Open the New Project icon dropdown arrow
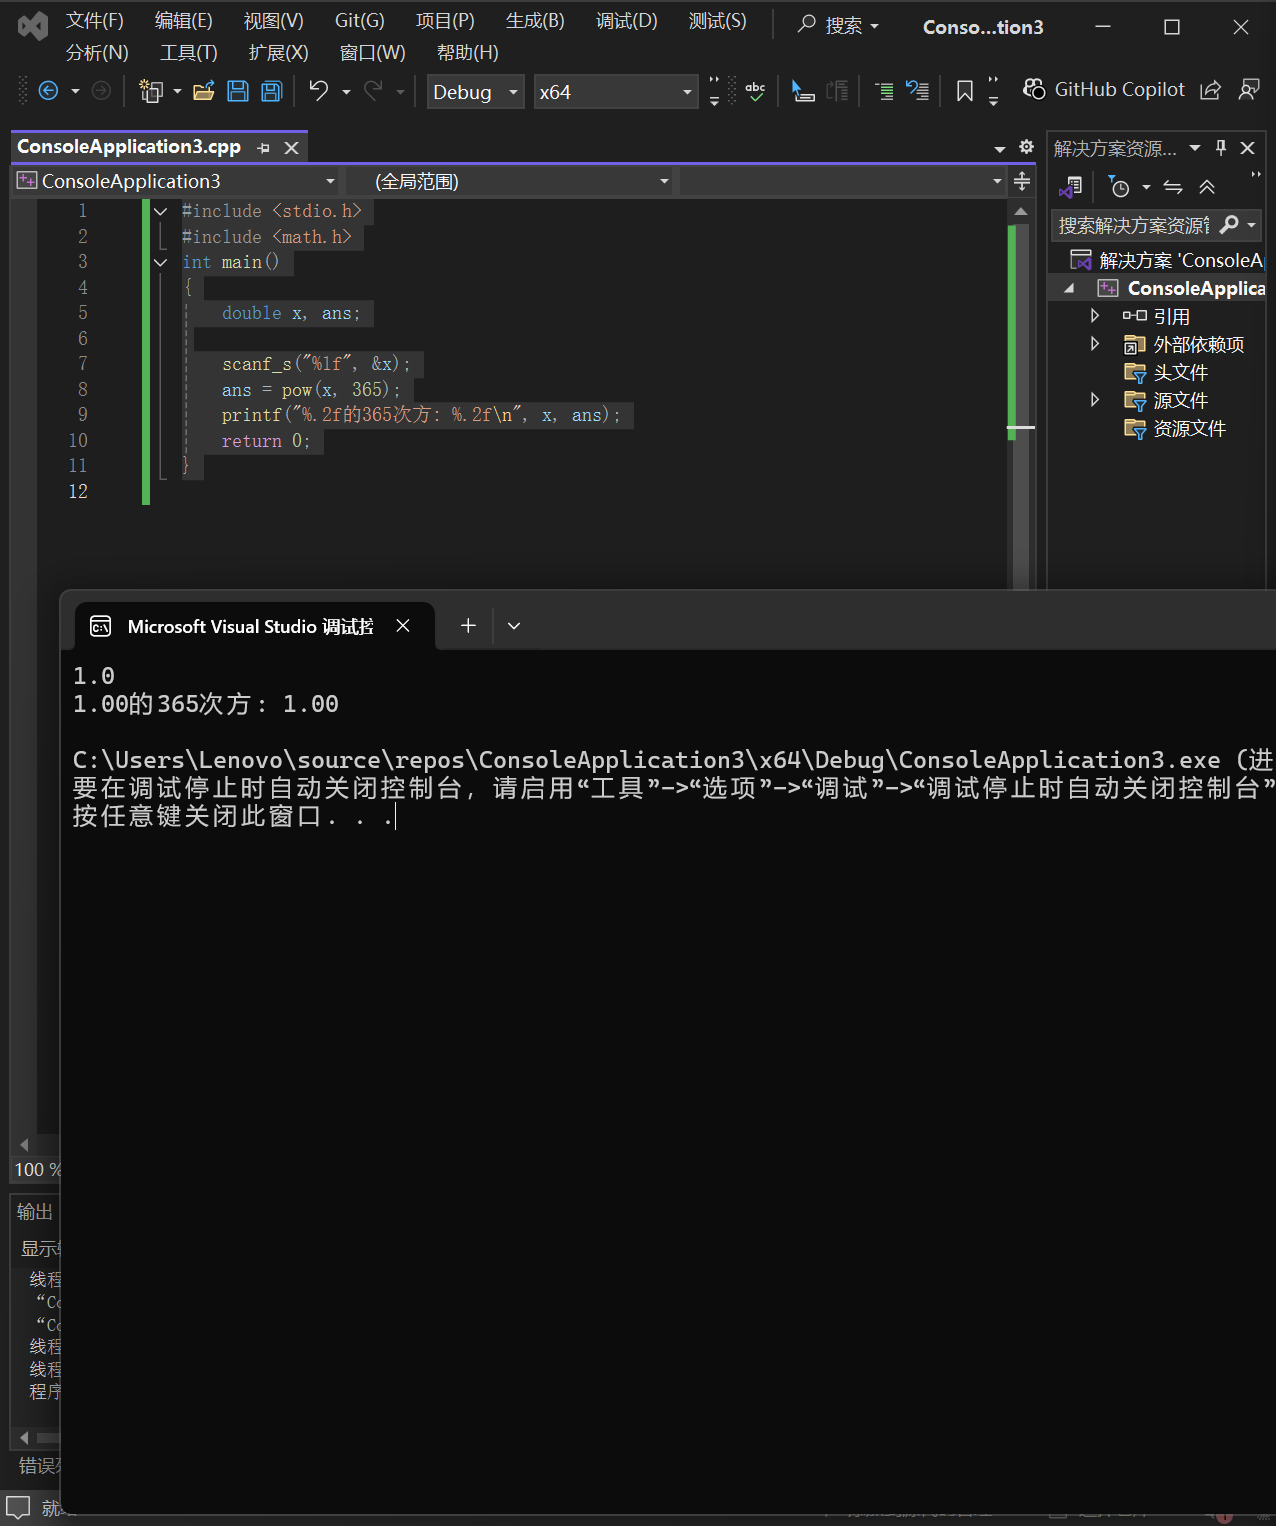Viewport: 1276px width, 1526px height. [177, 92]
